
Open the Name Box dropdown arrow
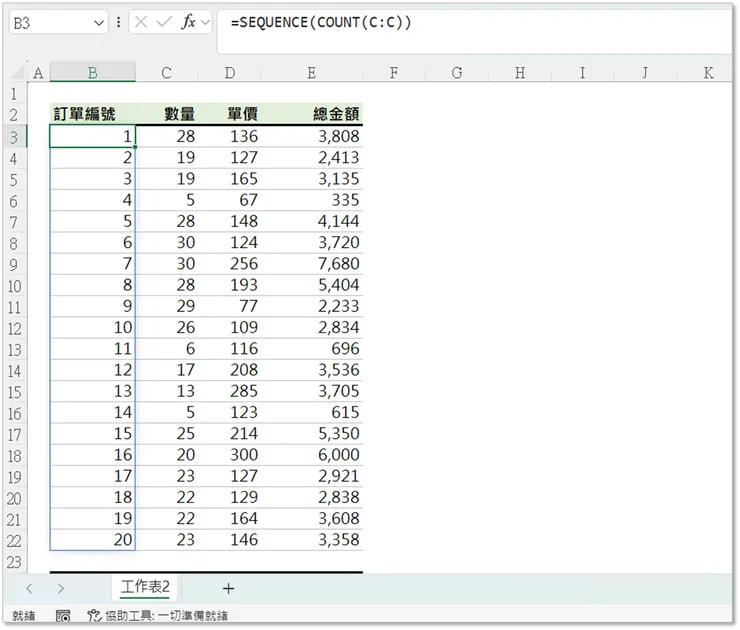99,23
